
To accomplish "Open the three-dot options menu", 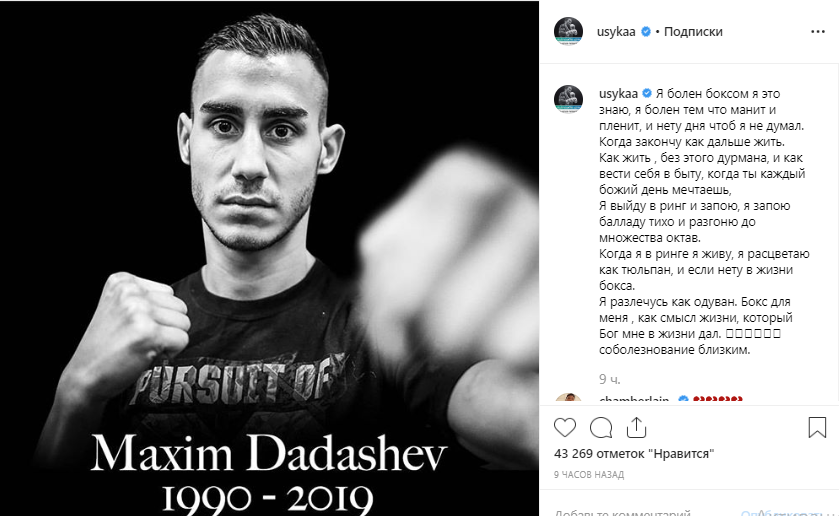I will (x=818, y=32).
